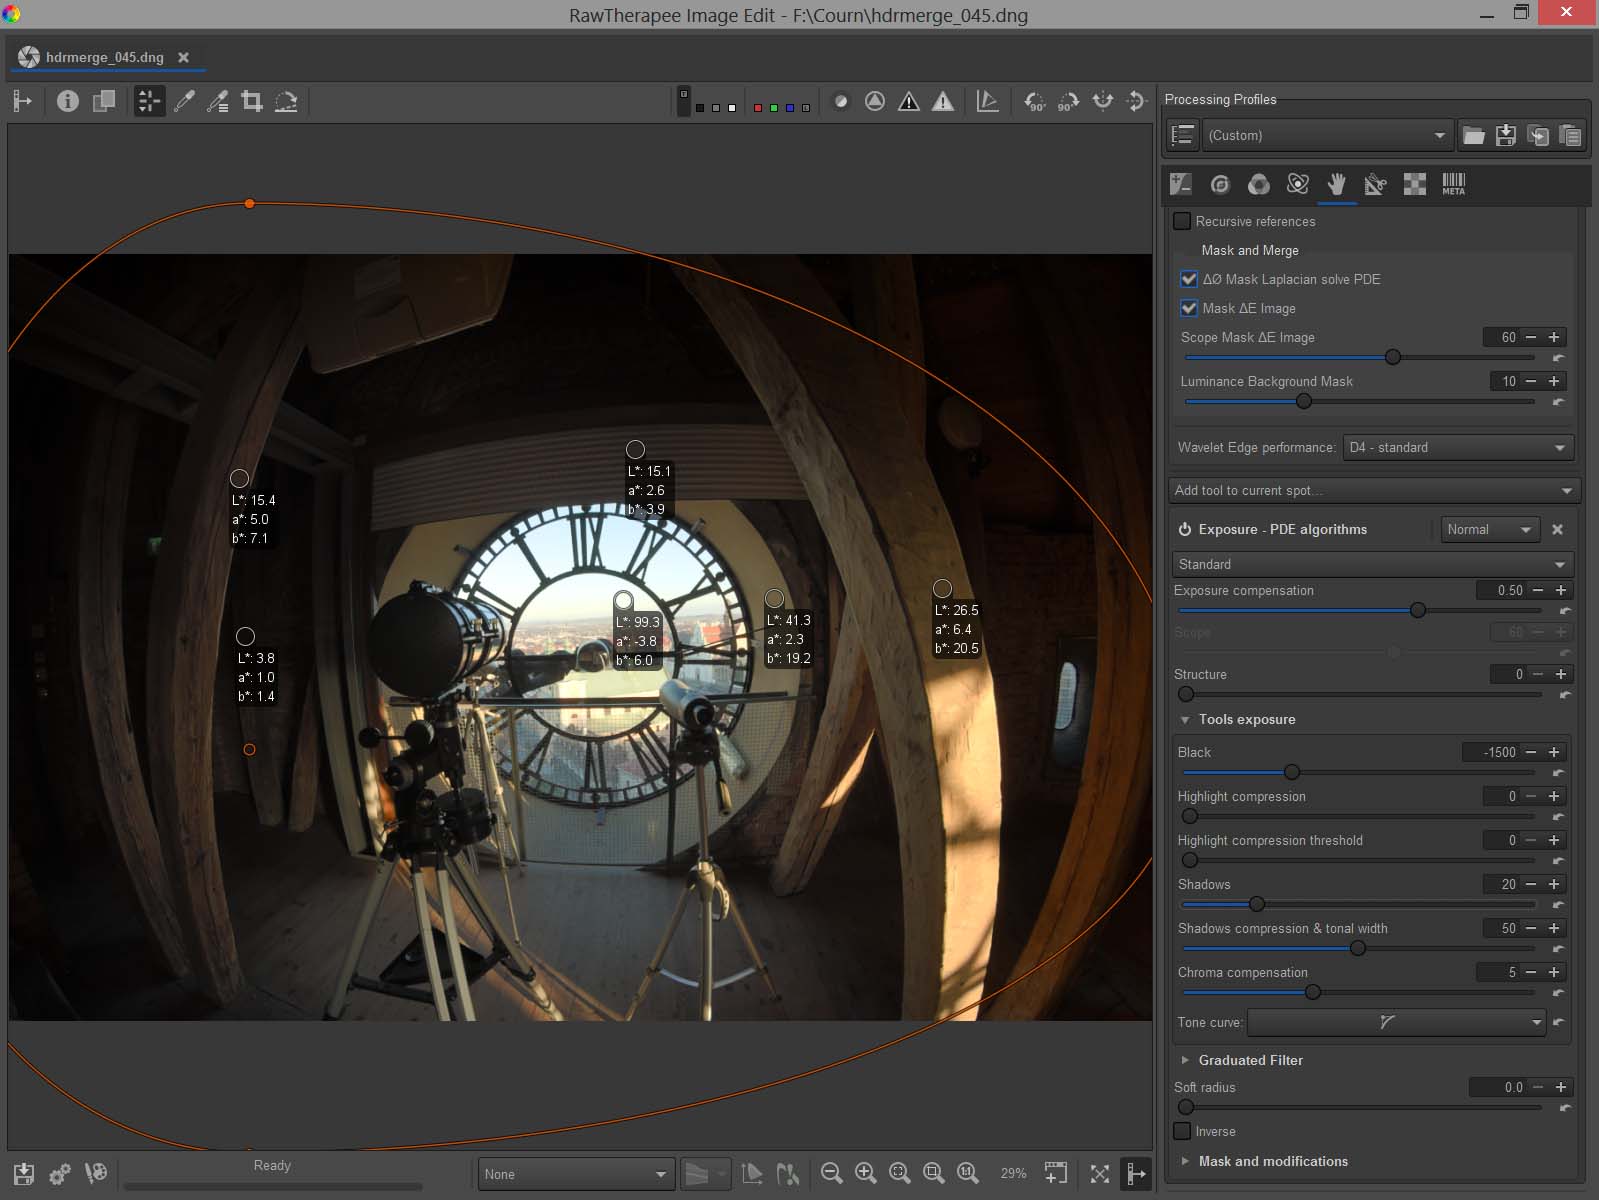Tick the Inverse checkbox

(x=1182, y=1131)
